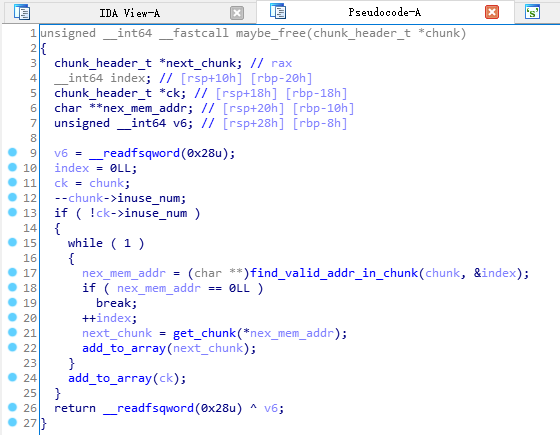Toggle breakpoint dot on line 17
The width and height of the screenshot is (560, 435).
(12, 272)
